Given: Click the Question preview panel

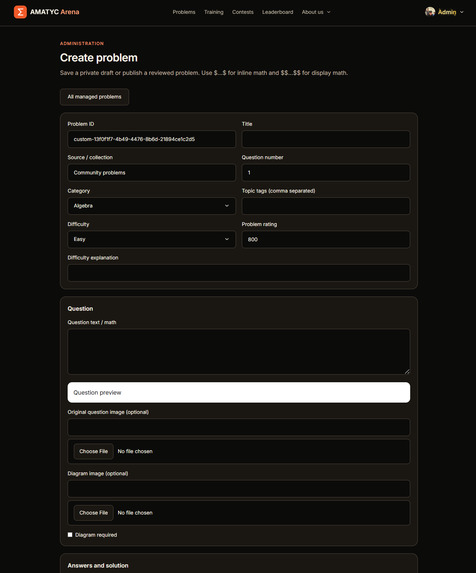Looking at the screenshot, I should (239, 392).
